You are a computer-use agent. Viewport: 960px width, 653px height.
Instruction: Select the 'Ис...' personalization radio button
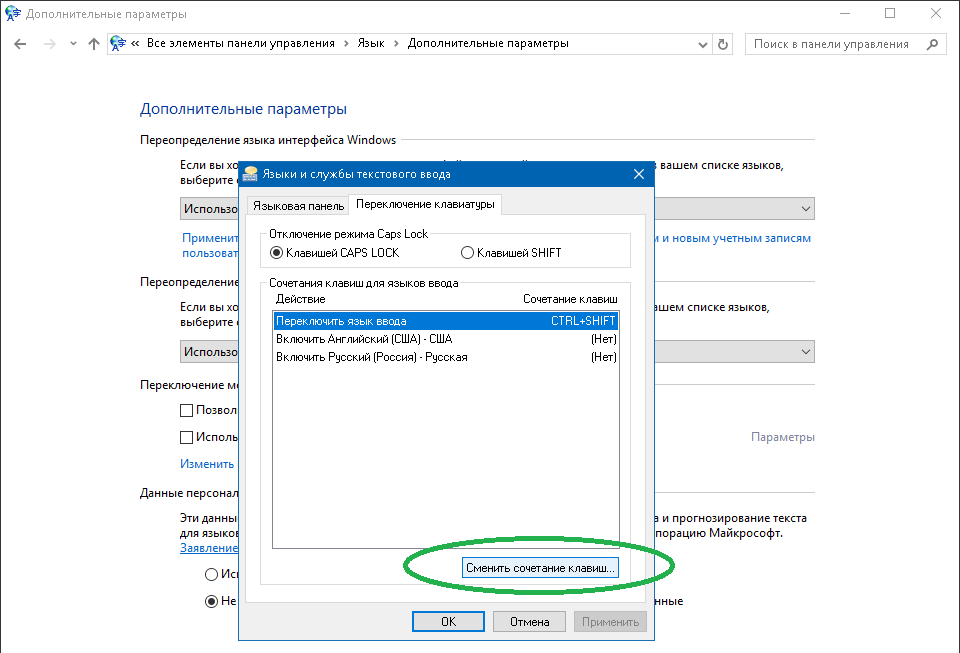tap(211, 575)
